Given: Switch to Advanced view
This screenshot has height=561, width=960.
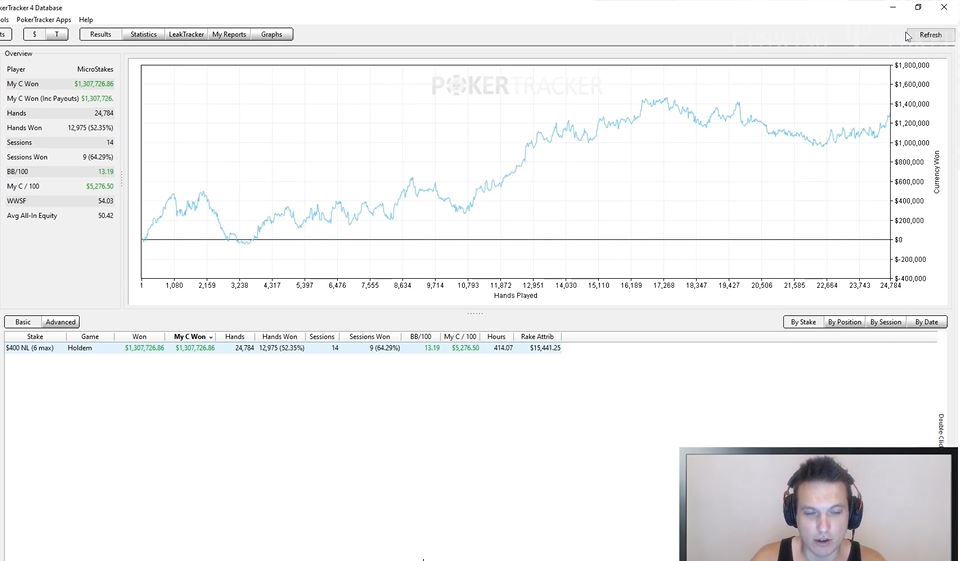Looking at the screenshot, I should 61,322.
